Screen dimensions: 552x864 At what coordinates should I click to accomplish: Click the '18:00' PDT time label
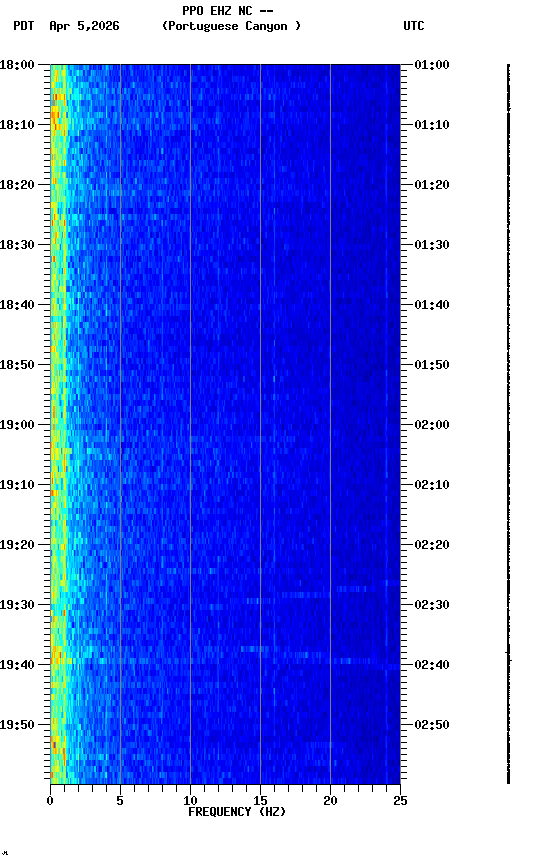17,65
